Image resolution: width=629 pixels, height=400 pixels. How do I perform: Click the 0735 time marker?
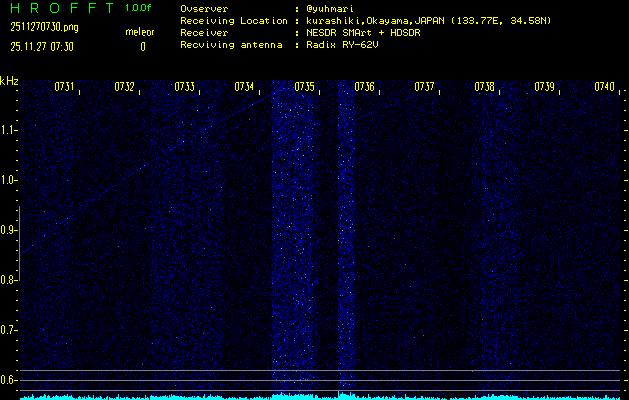[304, 87]
